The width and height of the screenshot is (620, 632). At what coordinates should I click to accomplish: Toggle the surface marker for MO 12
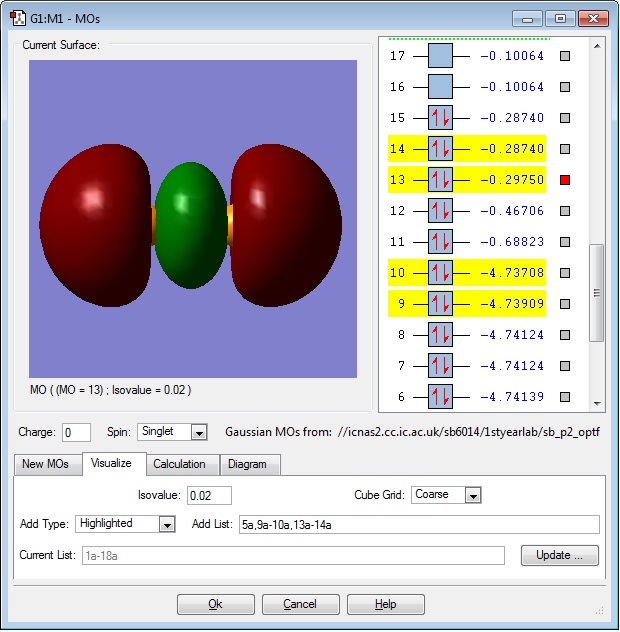pyautogui.click(x=565, y=211)
